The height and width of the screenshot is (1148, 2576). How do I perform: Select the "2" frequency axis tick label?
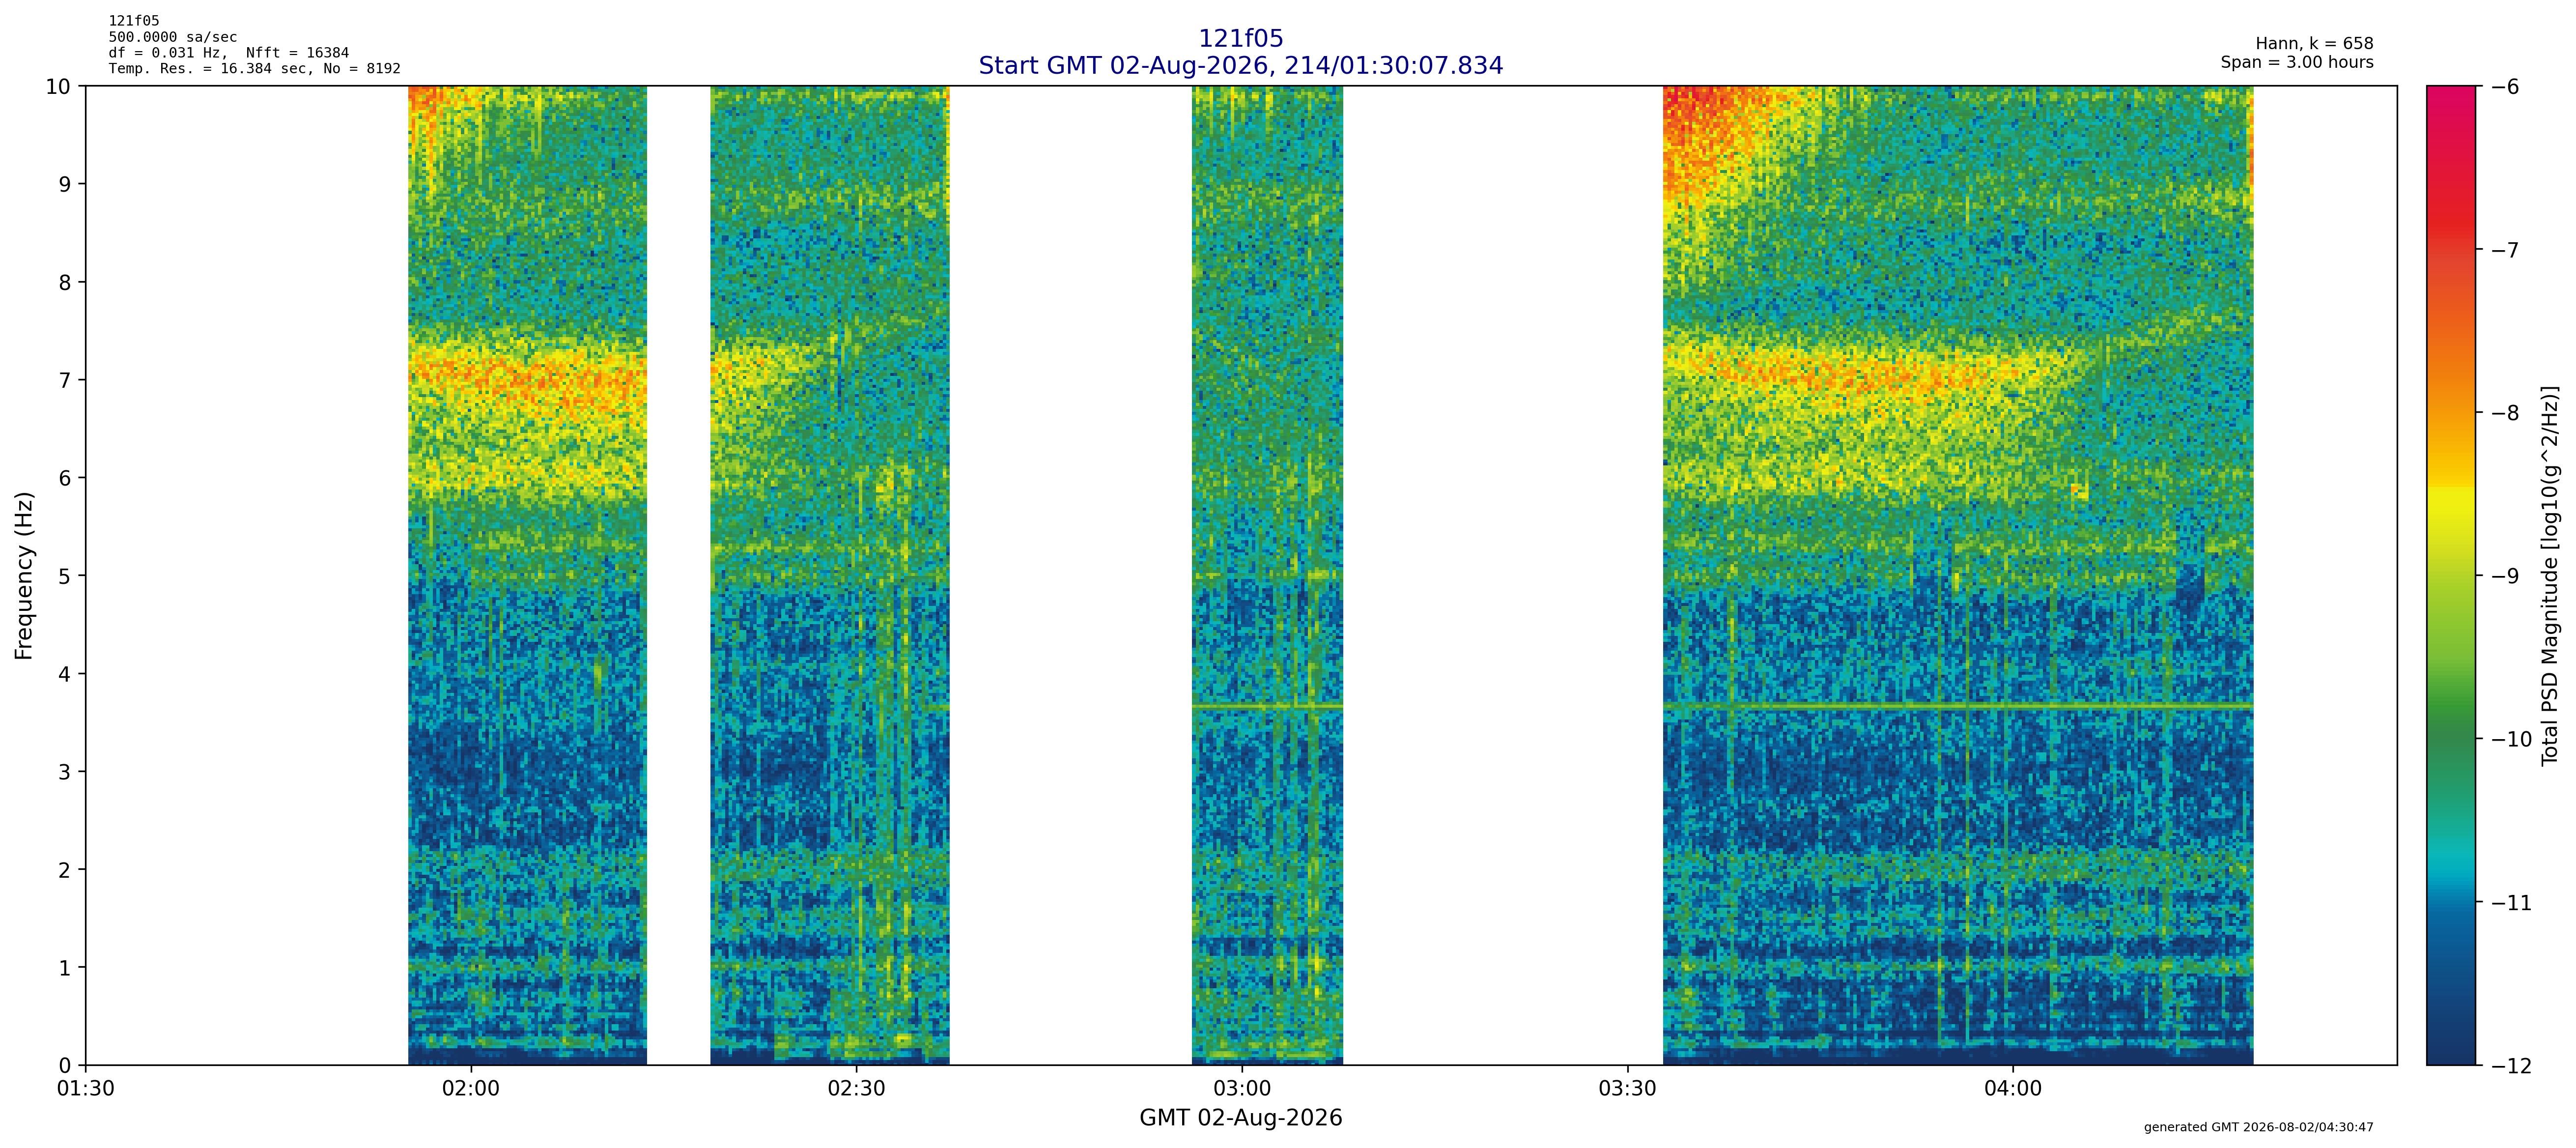click(x=65, y=870)
